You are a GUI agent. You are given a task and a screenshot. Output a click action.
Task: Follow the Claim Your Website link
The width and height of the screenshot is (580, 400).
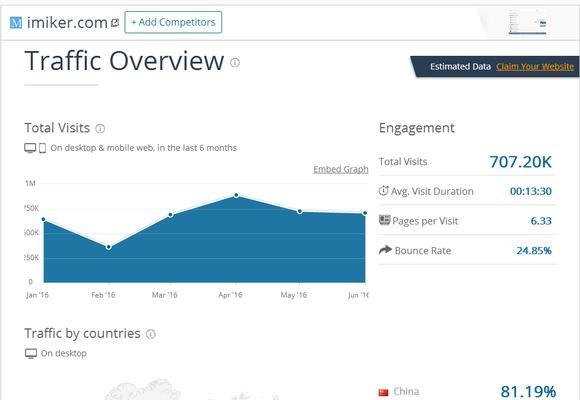click(535, 67)
